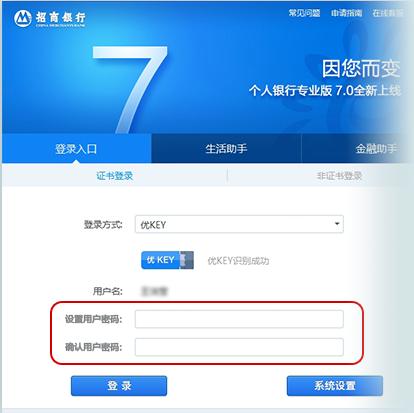Click the China Merchants Bank round logo icon
Image resolution: width=414 pixels, height=413 pixels.
click(23, 18)
